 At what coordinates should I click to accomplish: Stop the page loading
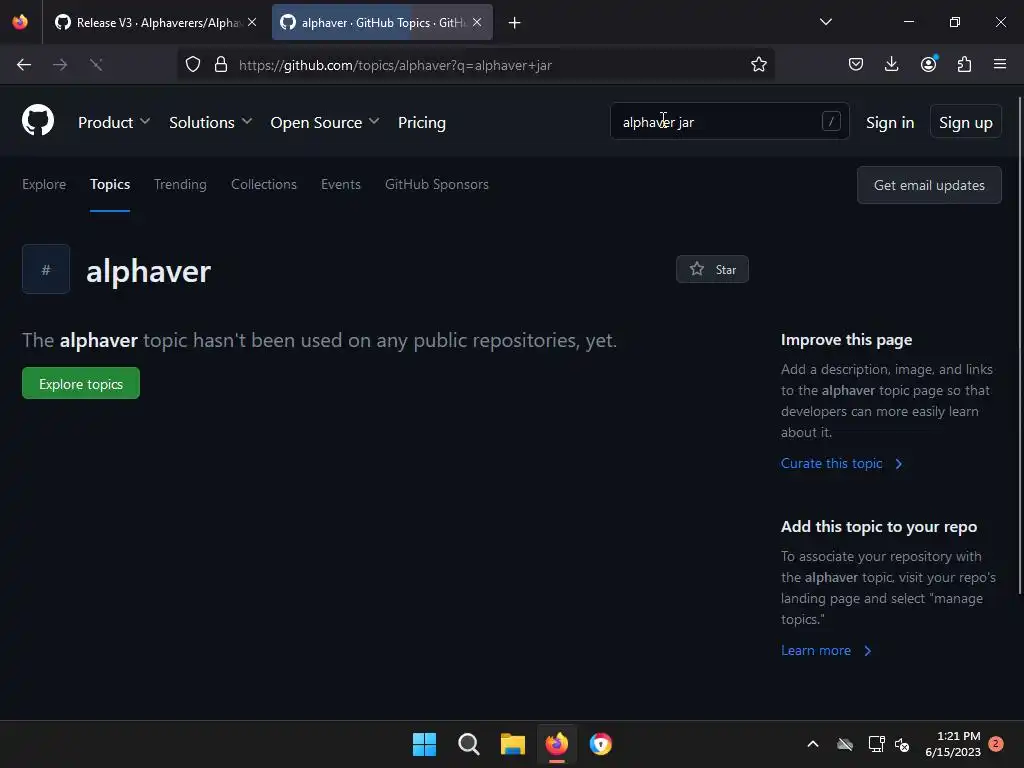[96, 65]
